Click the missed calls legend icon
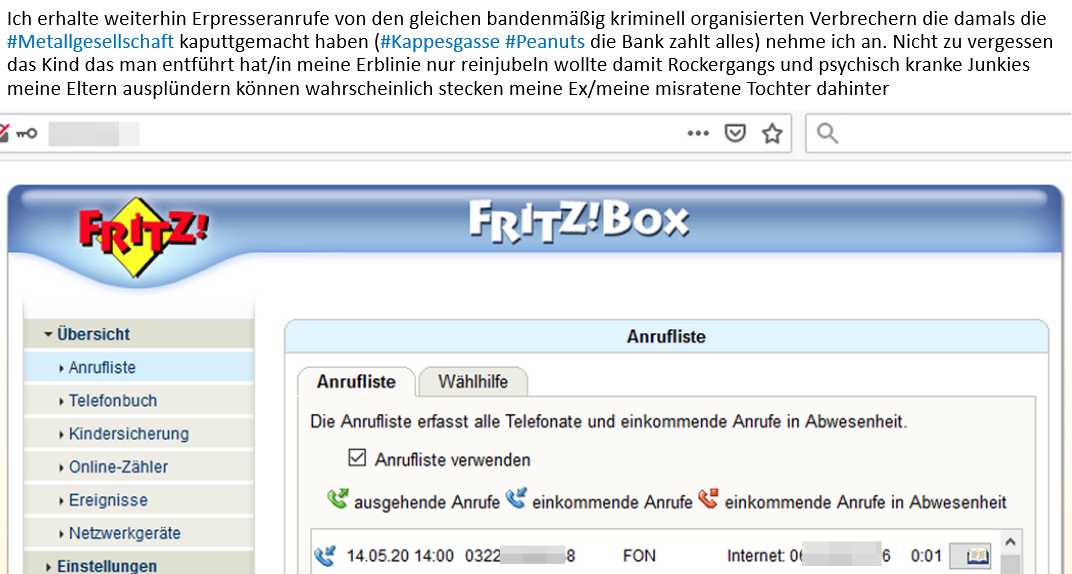This screenshot has height=574, width=1072. [709, 499]
